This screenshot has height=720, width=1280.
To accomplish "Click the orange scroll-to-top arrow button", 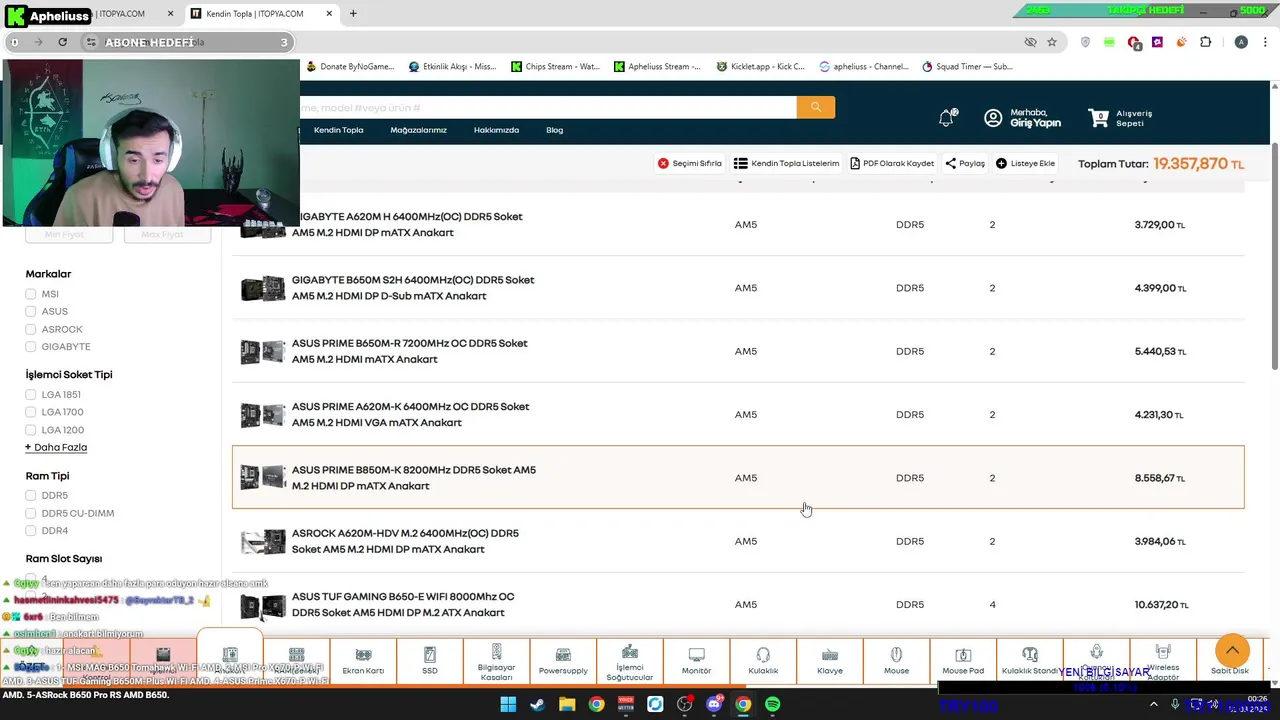I will coord(1232,651).
